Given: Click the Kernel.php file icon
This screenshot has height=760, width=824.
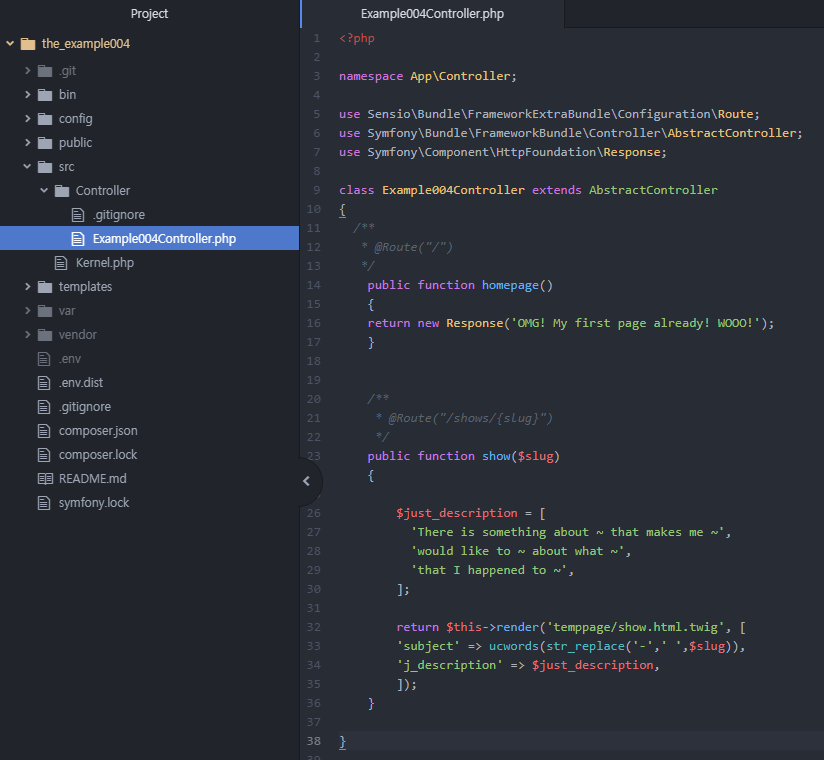Looking at the screenshot, I should click(61, 263).
